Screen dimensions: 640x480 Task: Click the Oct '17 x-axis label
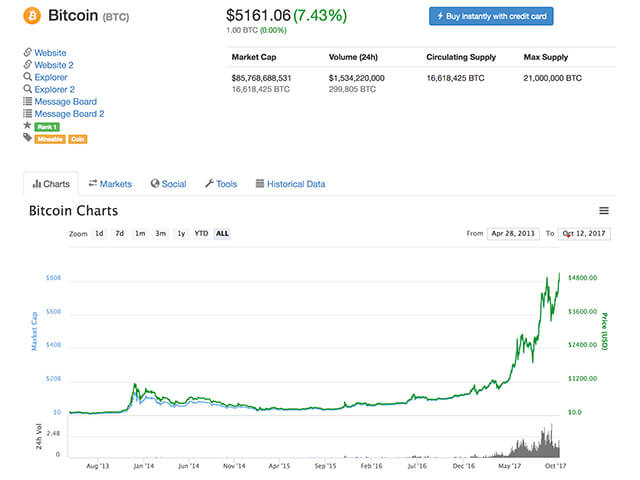tap(556, 466)
